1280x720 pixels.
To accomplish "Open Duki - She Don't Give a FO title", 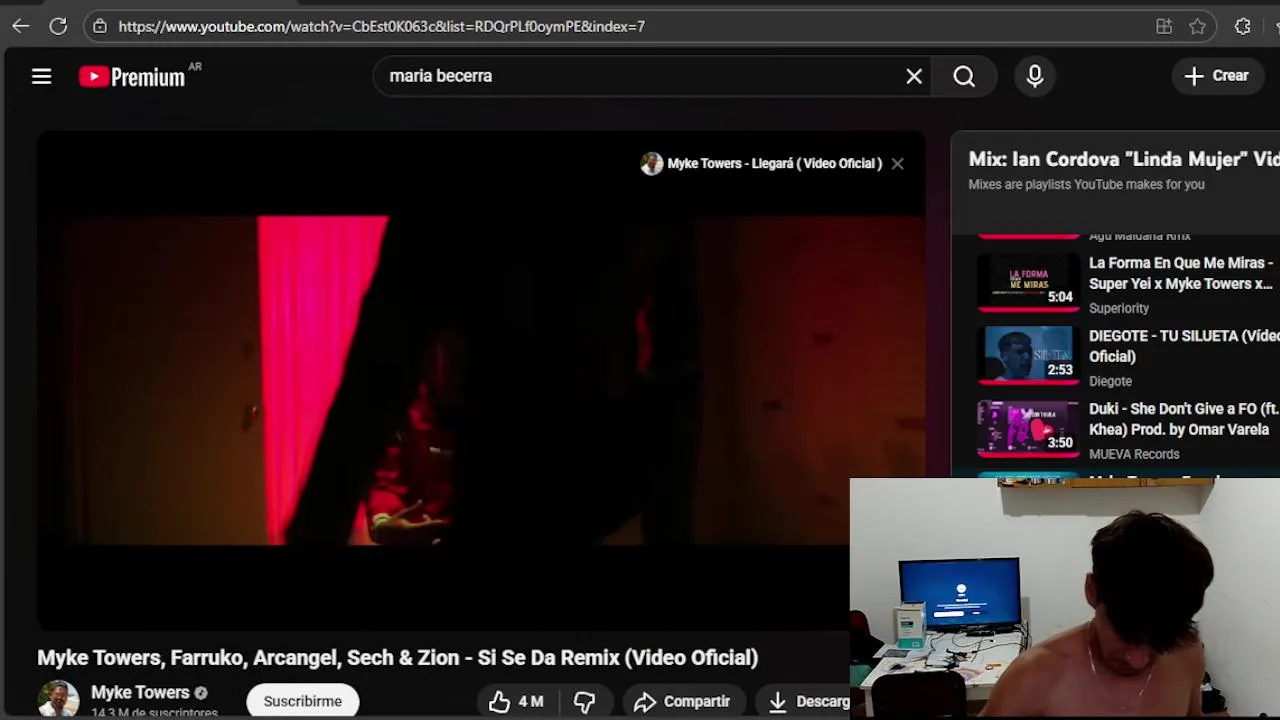I will tap(1184, 419).
